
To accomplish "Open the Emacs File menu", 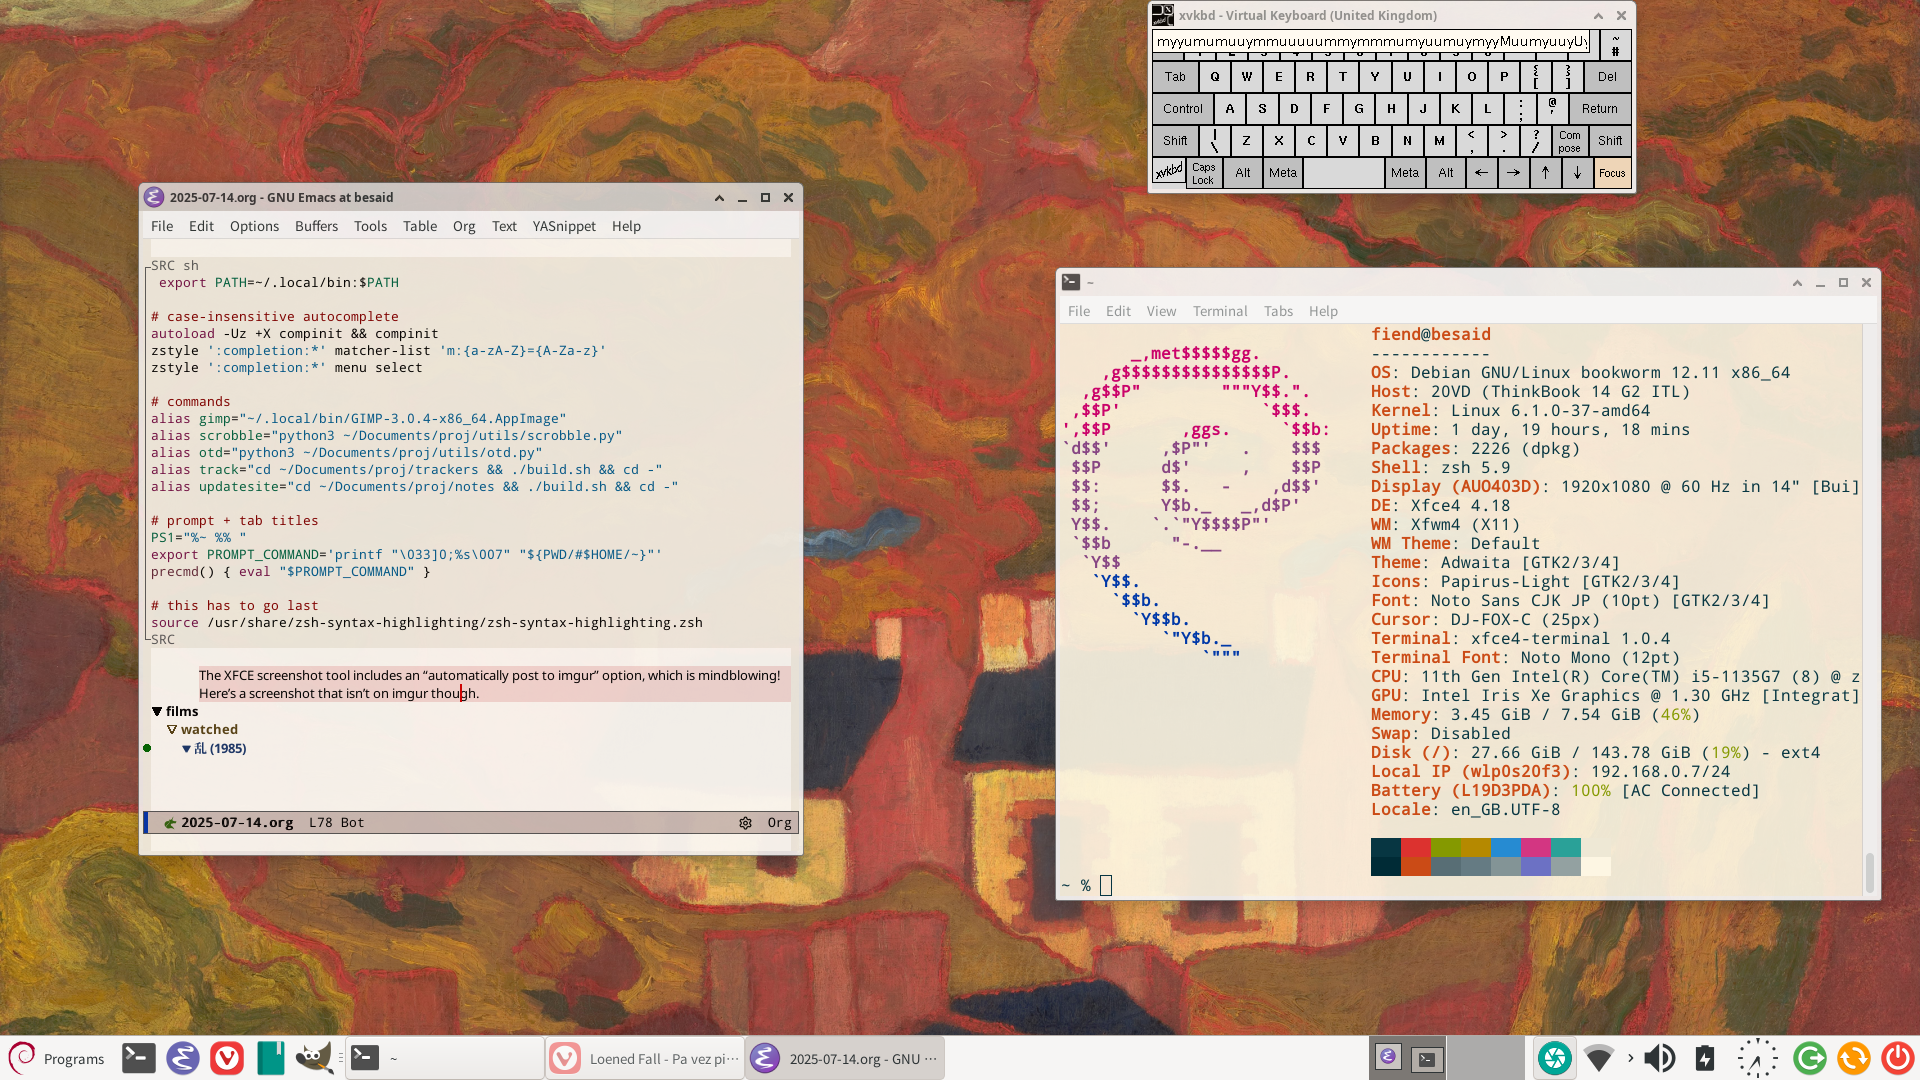I will [162, 226].
